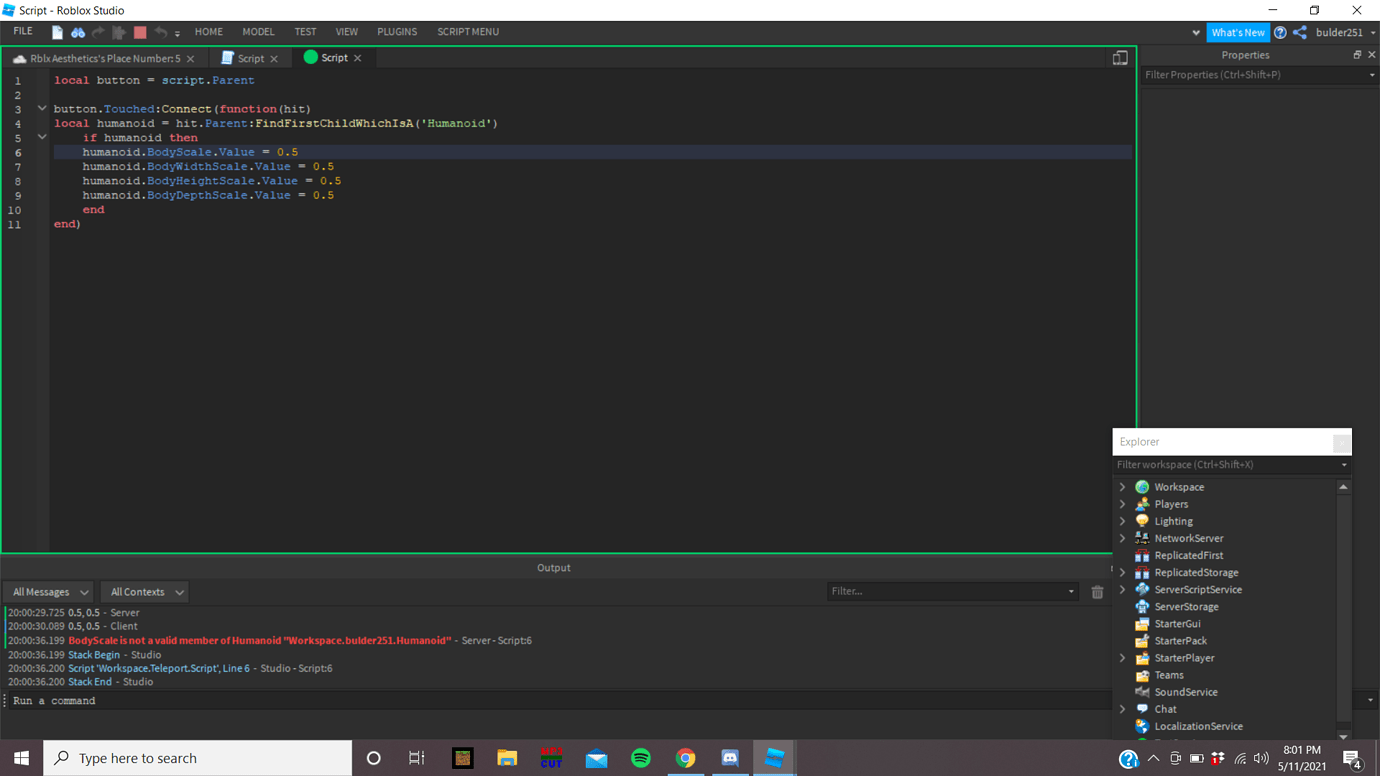Click the Run a command field
The height and width of the screenshot is (776, 1380).
(x=200, y=700)
